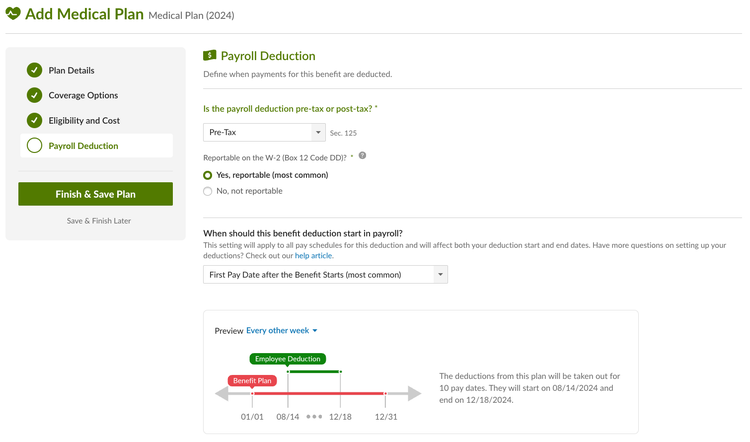The height and width of the screenshot is (442, 750).
Task: Click the empty circle icon beside Payroll Deduction step
Action: 34,145
